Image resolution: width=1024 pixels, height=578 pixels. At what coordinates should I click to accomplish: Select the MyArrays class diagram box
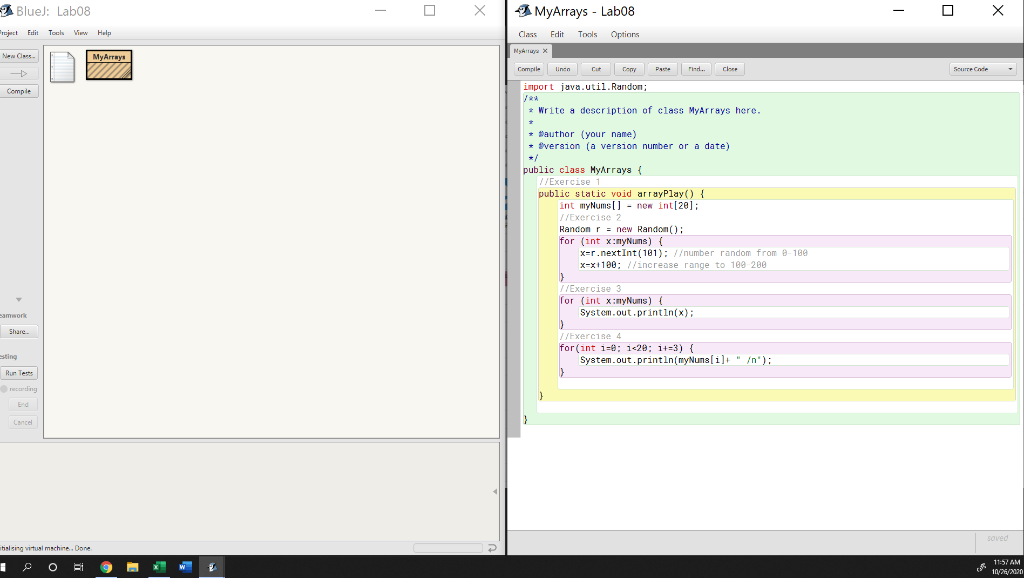tap(108, 65)
